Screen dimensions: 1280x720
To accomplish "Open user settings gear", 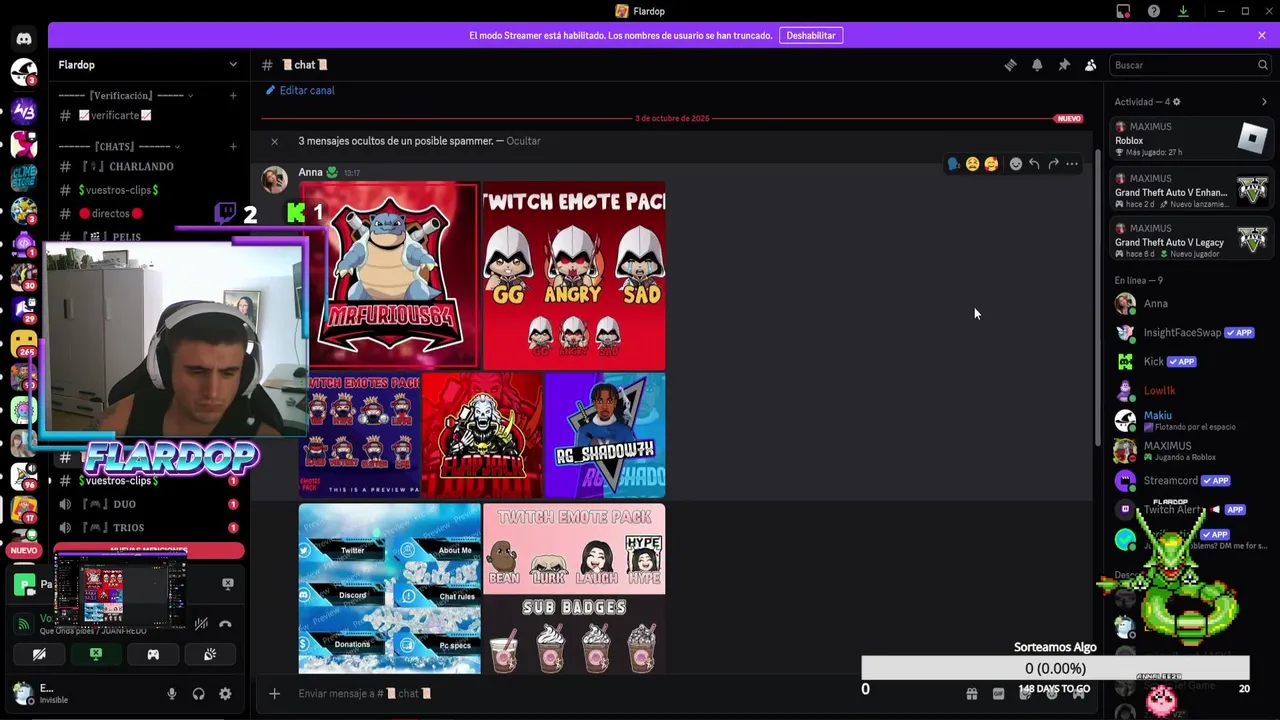I will 226,693.
